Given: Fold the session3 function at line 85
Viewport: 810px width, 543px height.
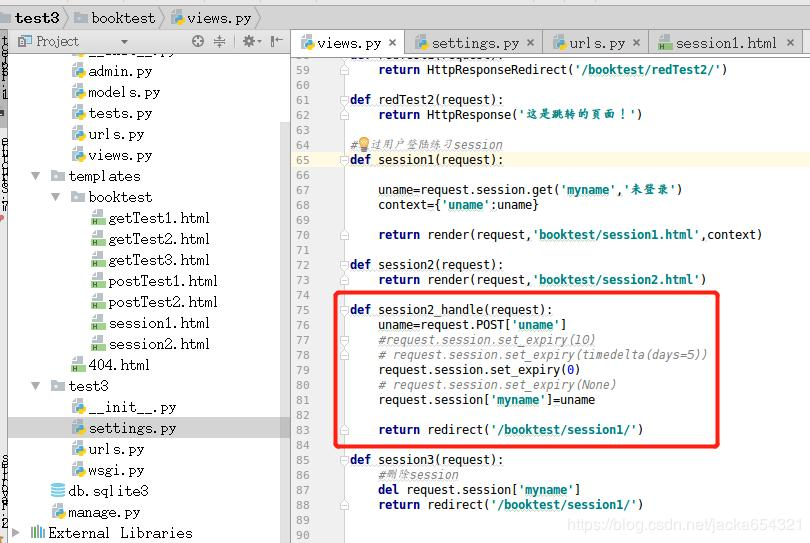Looking at the screenshot, I should click(x=344, y=460).
